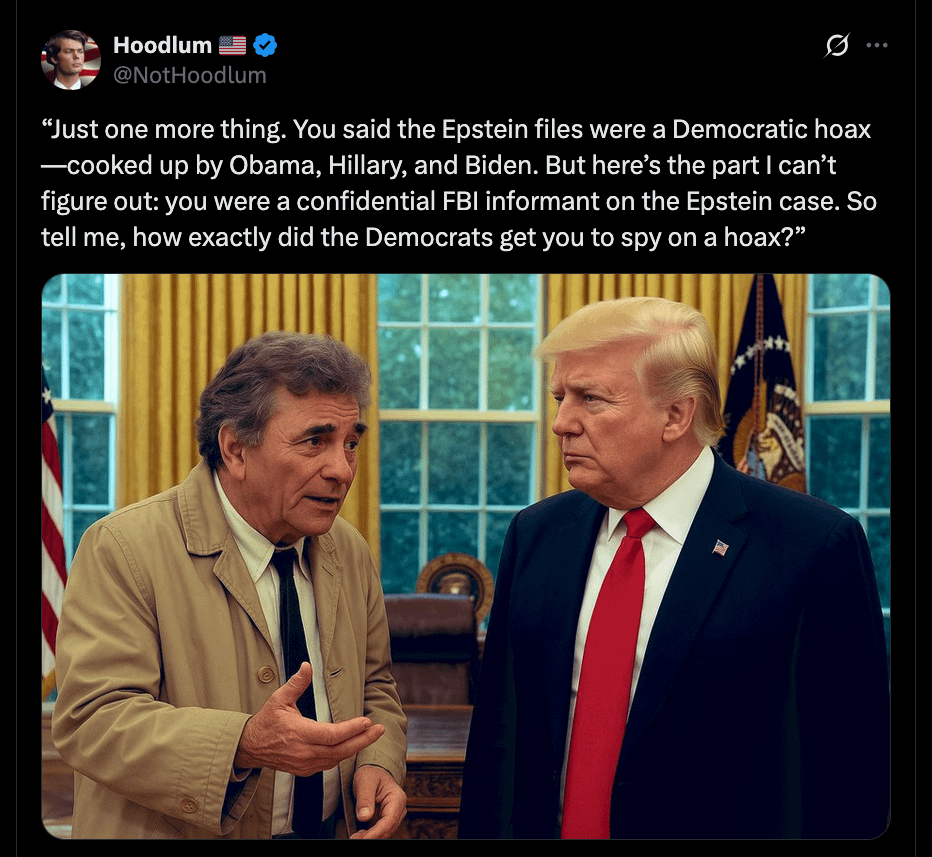Screen dimensions: 932x857
Task: Open Hoodlum's profile avatar picture
Action: tap(71, 60)
